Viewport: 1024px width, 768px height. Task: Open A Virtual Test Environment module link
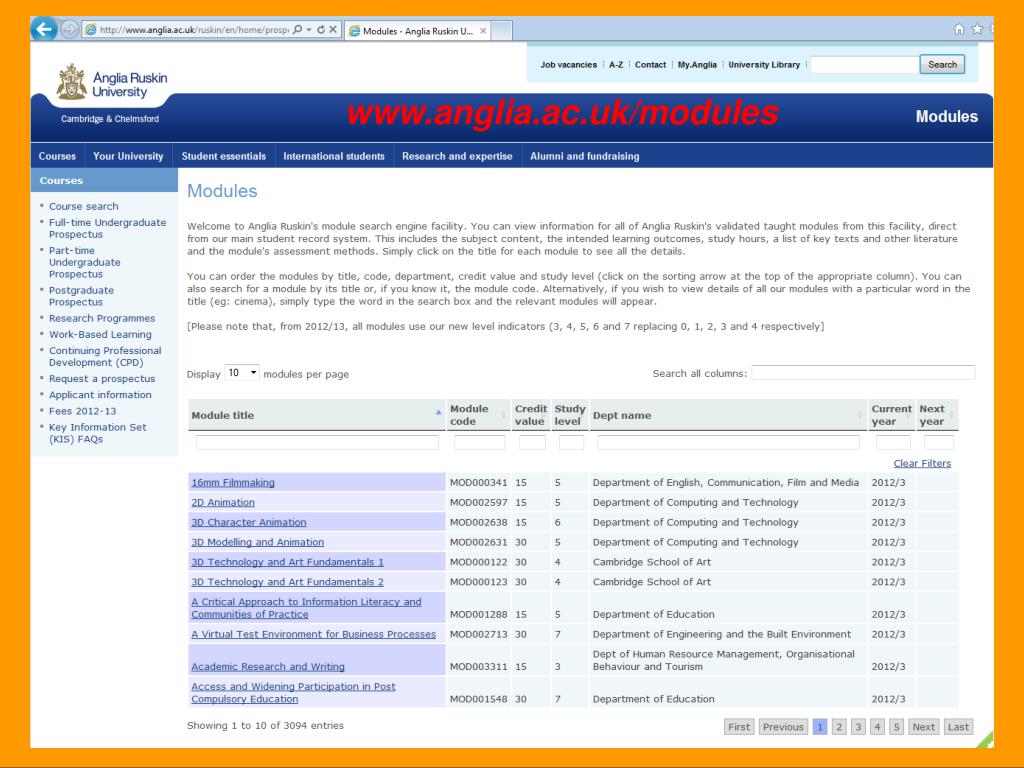coord(313,634)
